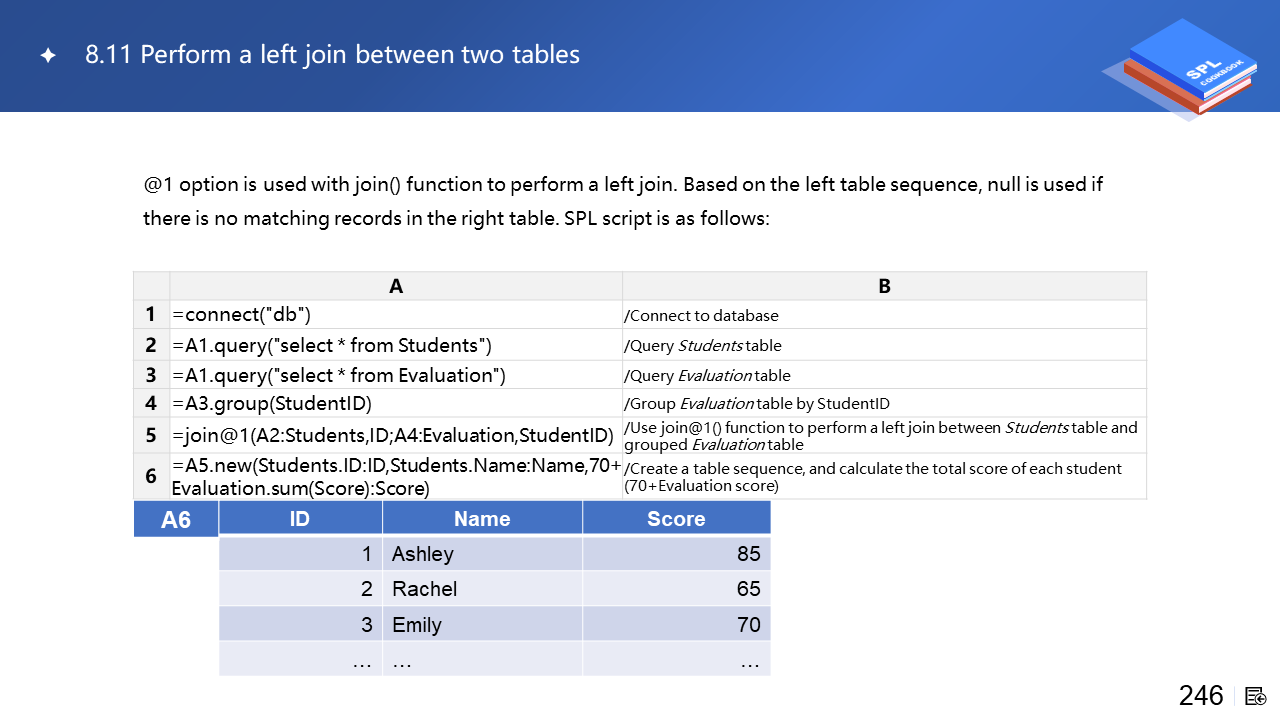Click the =A5.new formula cell
1280x720 pixels.
tap(396, 477)
